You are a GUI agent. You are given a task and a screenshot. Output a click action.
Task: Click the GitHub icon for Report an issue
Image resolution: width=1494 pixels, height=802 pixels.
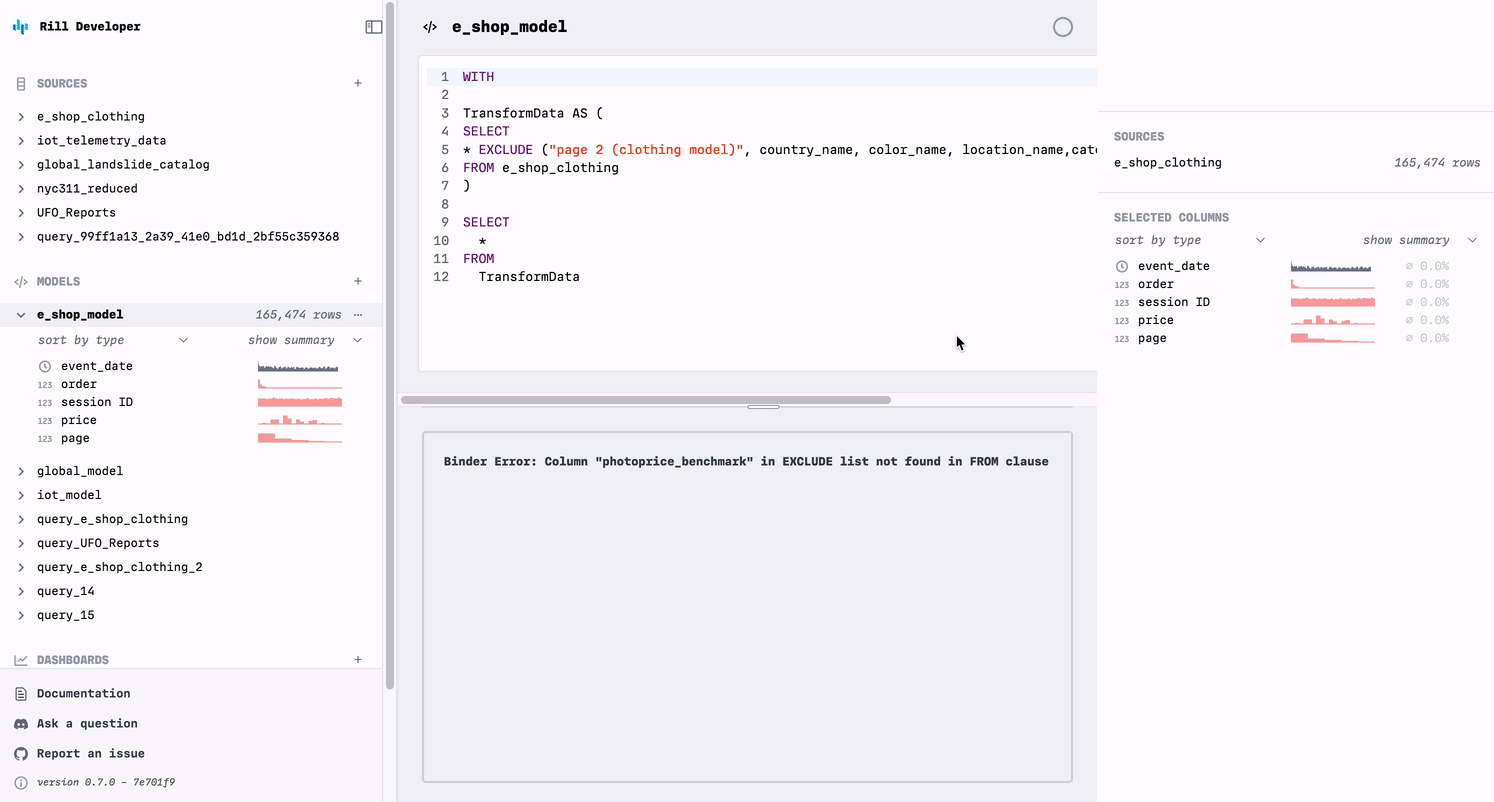point(21,753)
